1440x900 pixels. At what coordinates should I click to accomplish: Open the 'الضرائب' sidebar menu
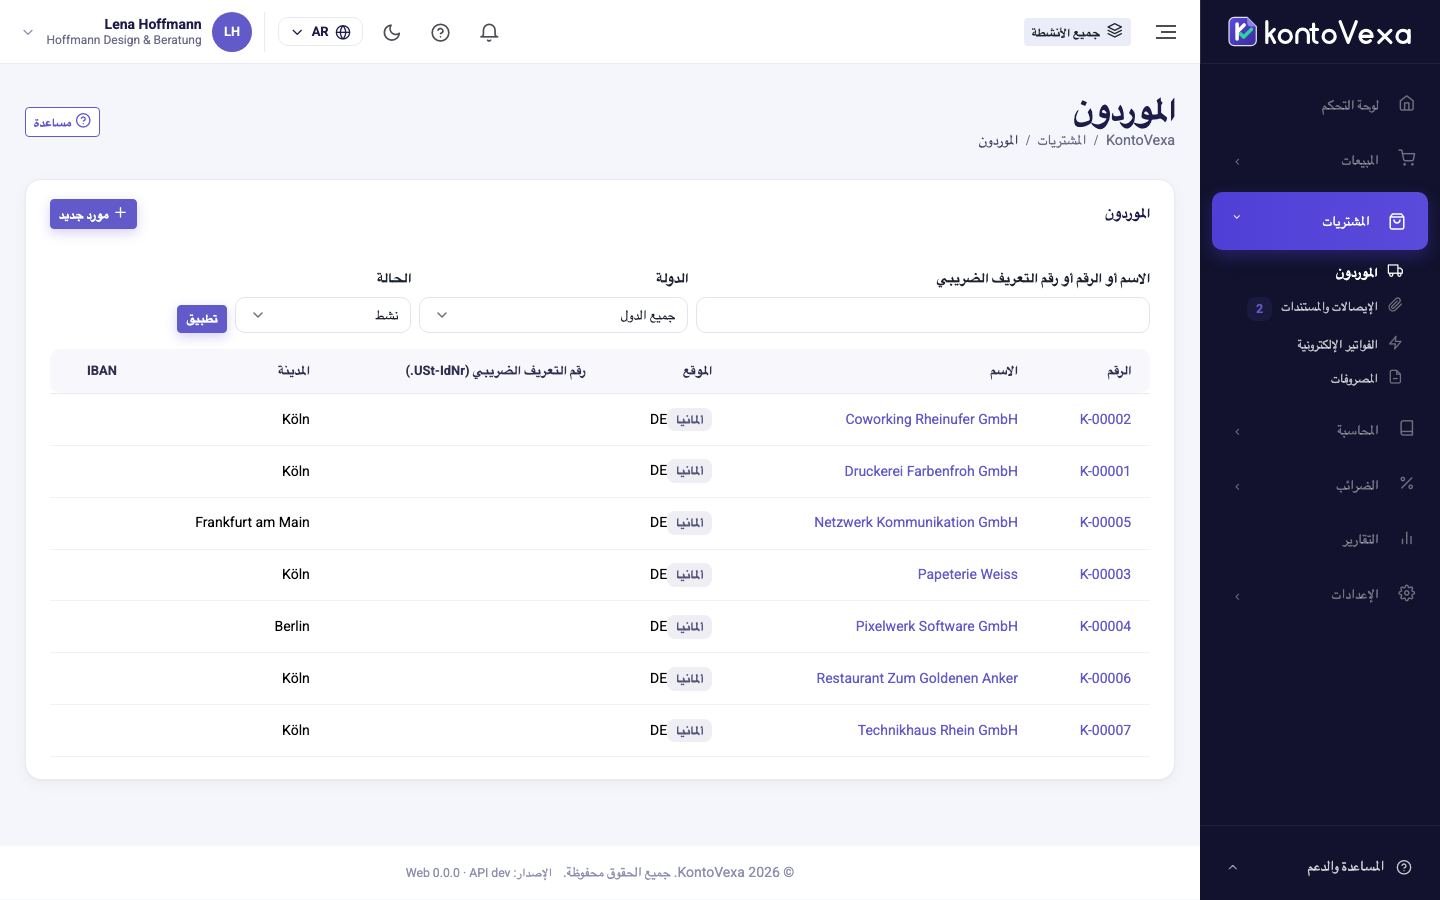tap(1320, 485)
